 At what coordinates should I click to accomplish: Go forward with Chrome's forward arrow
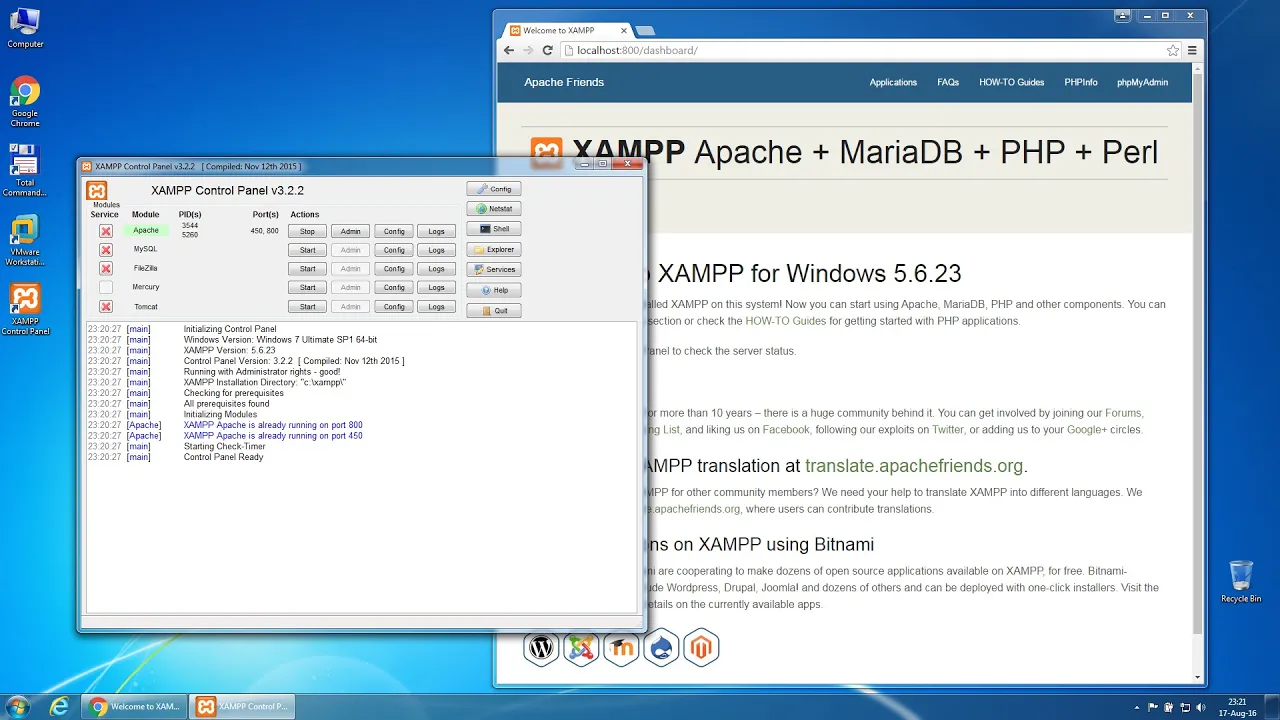528,50
